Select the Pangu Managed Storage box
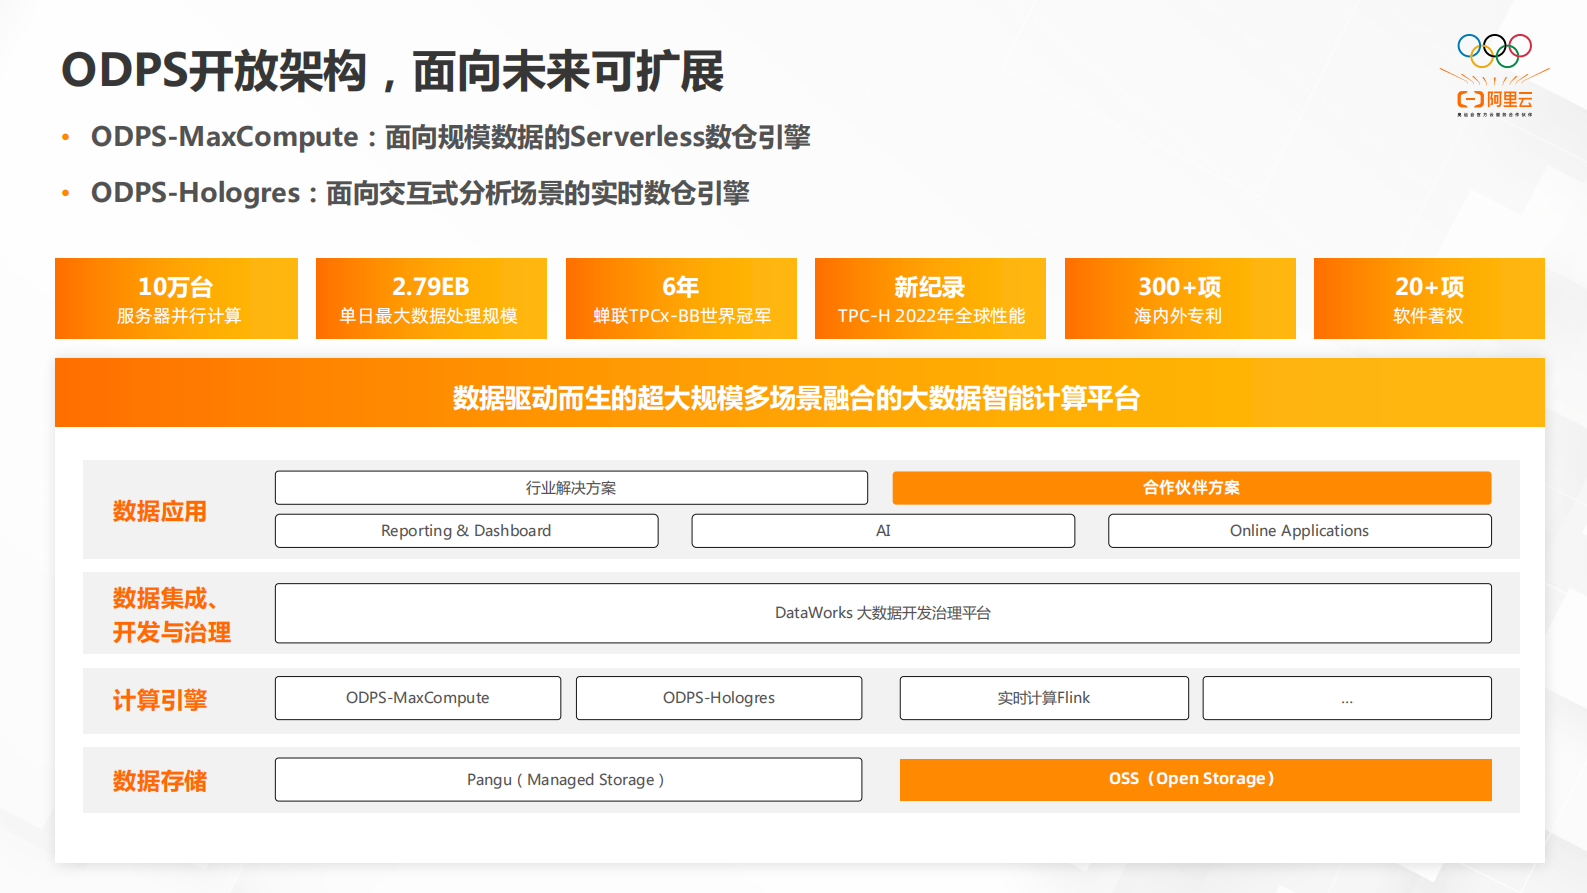 coord(568,780)
